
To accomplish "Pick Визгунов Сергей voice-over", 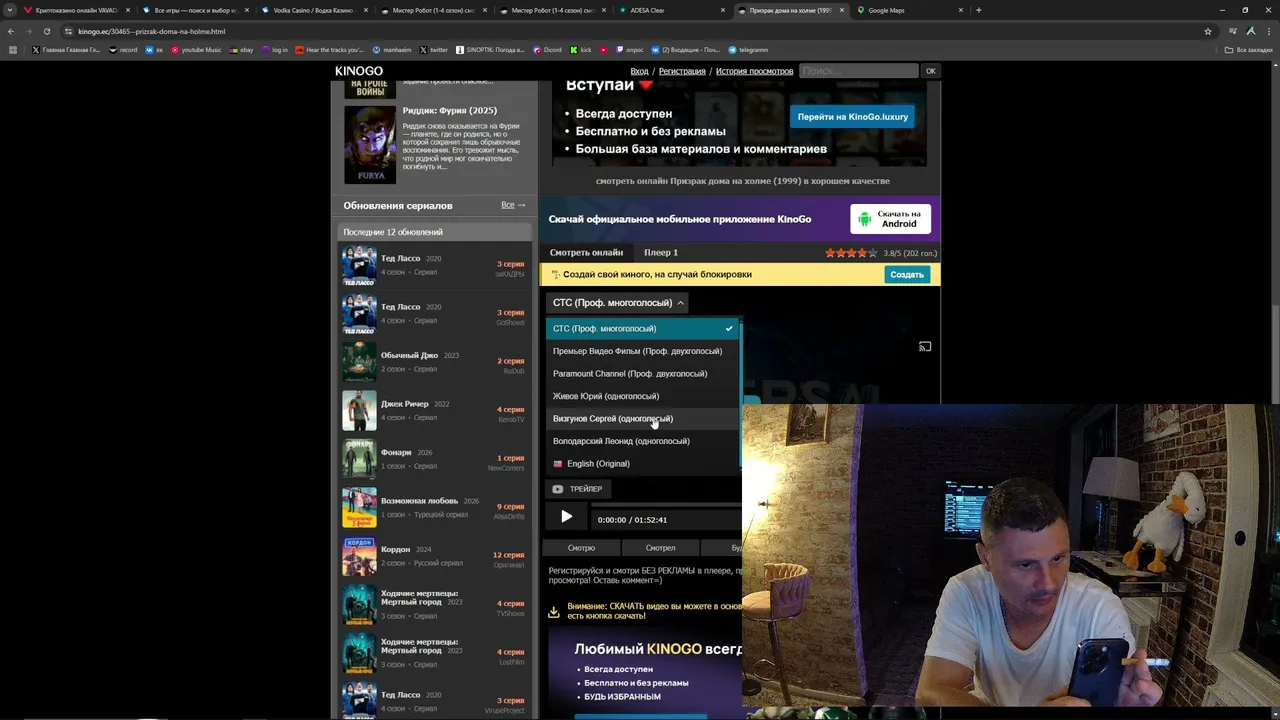I will (x=643, y=419).
